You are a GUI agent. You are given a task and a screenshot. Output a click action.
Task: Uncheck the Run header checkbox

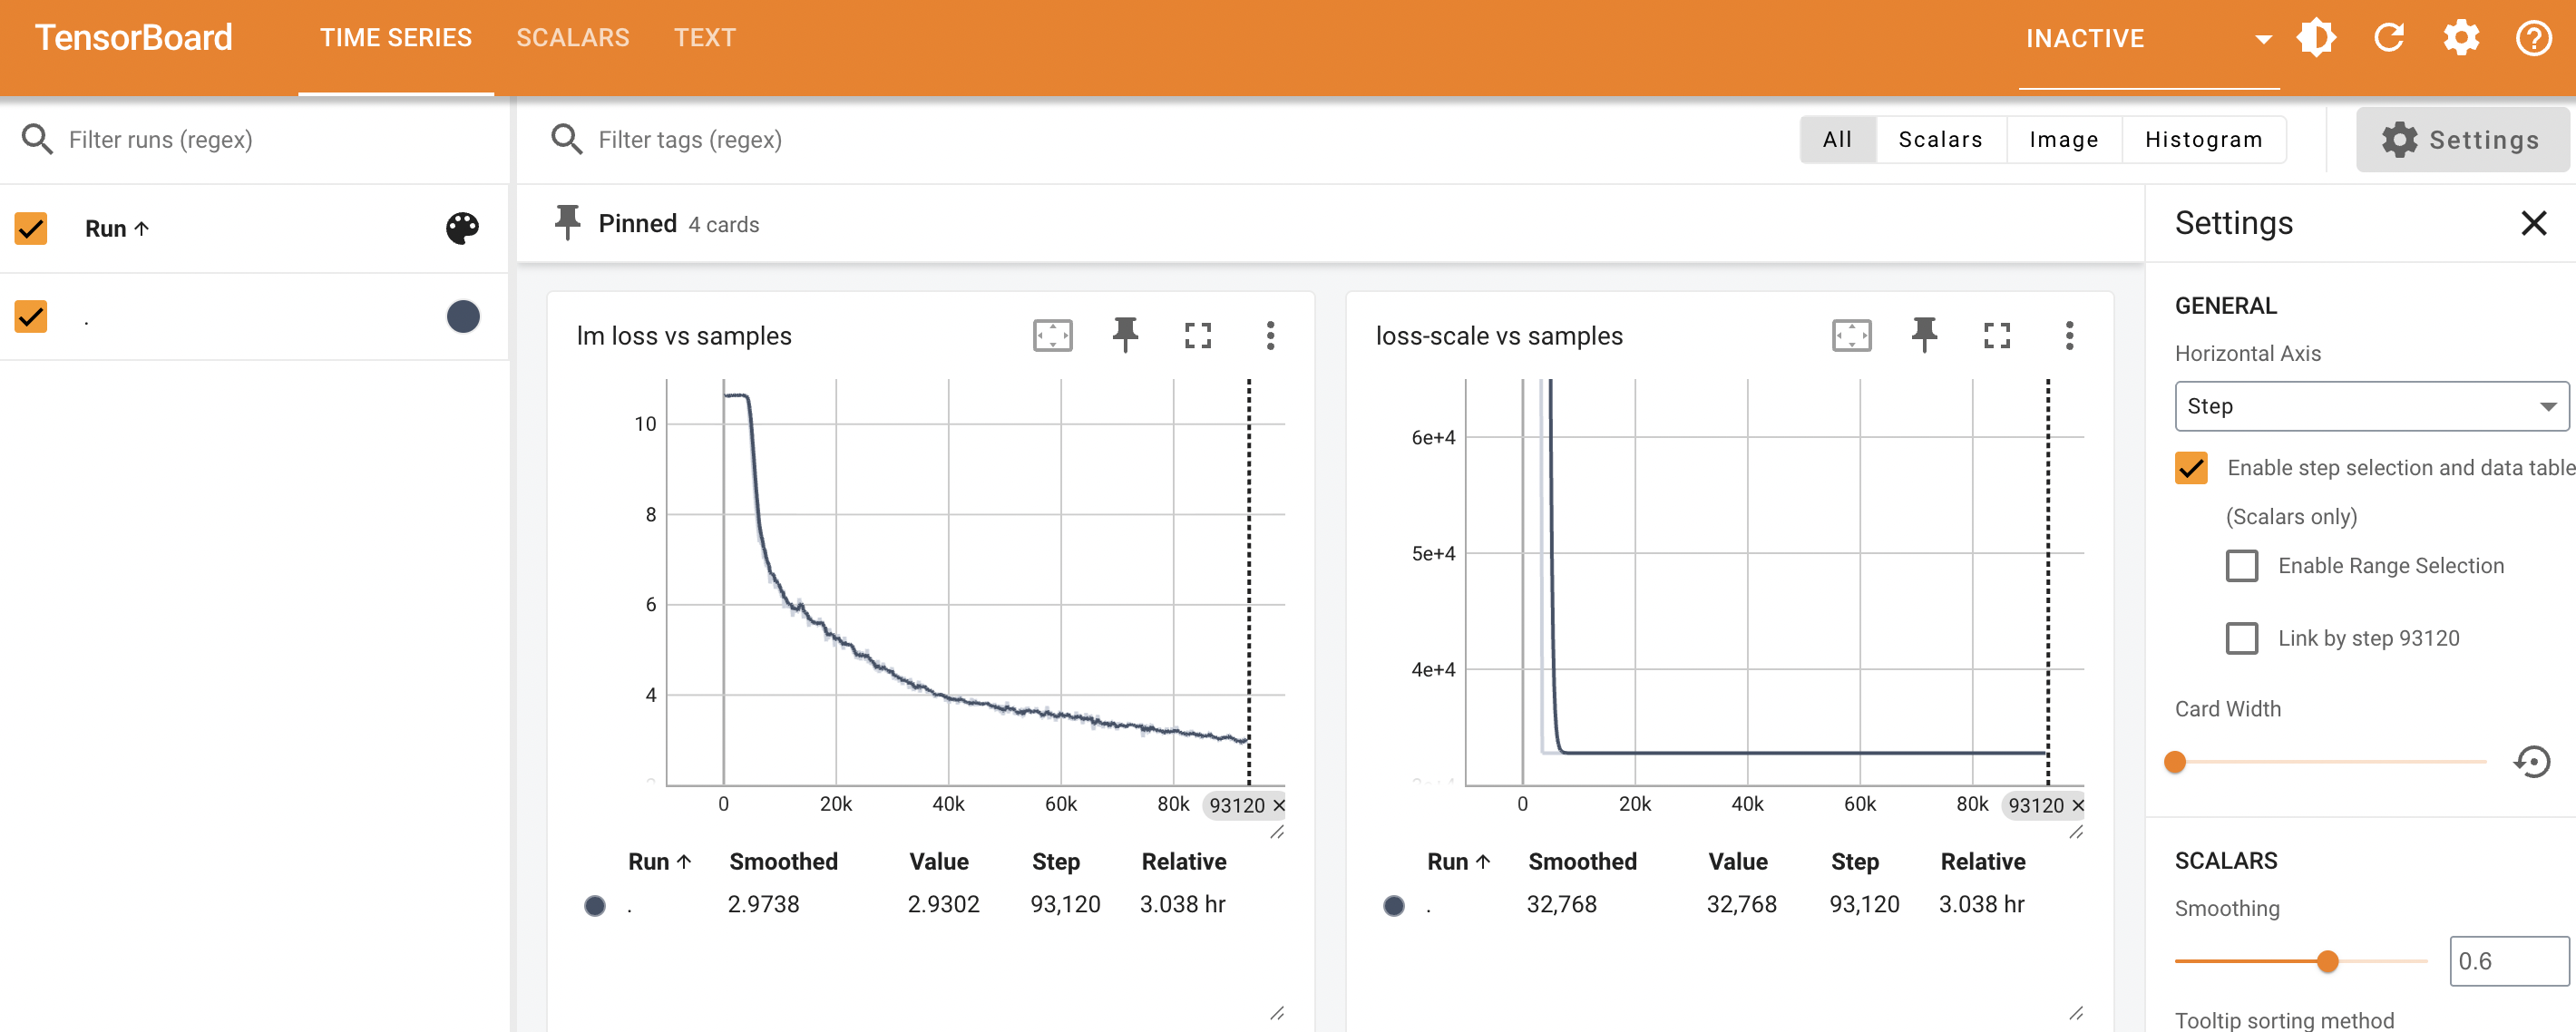tap(31, 228)
